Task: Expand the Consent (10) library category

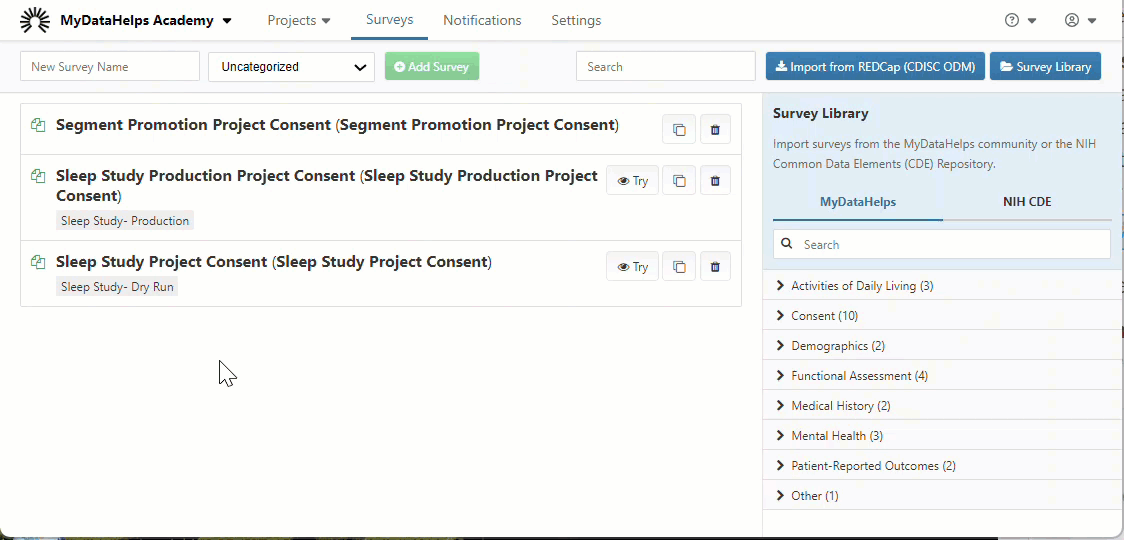Action: click(x=824, y=316)
